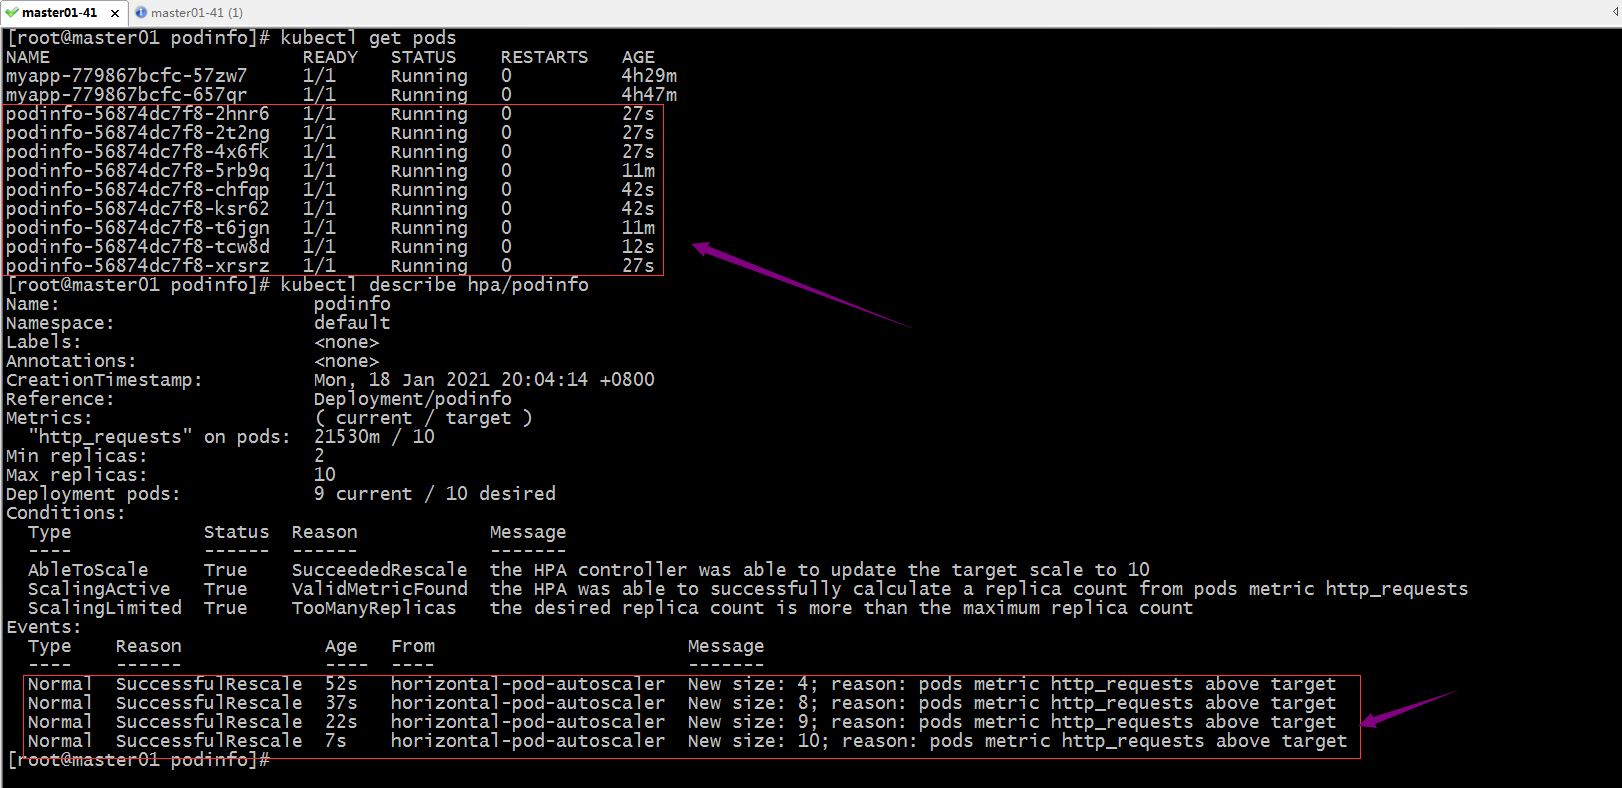Select pod name myapp-779867bcfc-657qr
The image size is (1622, 788).
[x=126, y=95]
